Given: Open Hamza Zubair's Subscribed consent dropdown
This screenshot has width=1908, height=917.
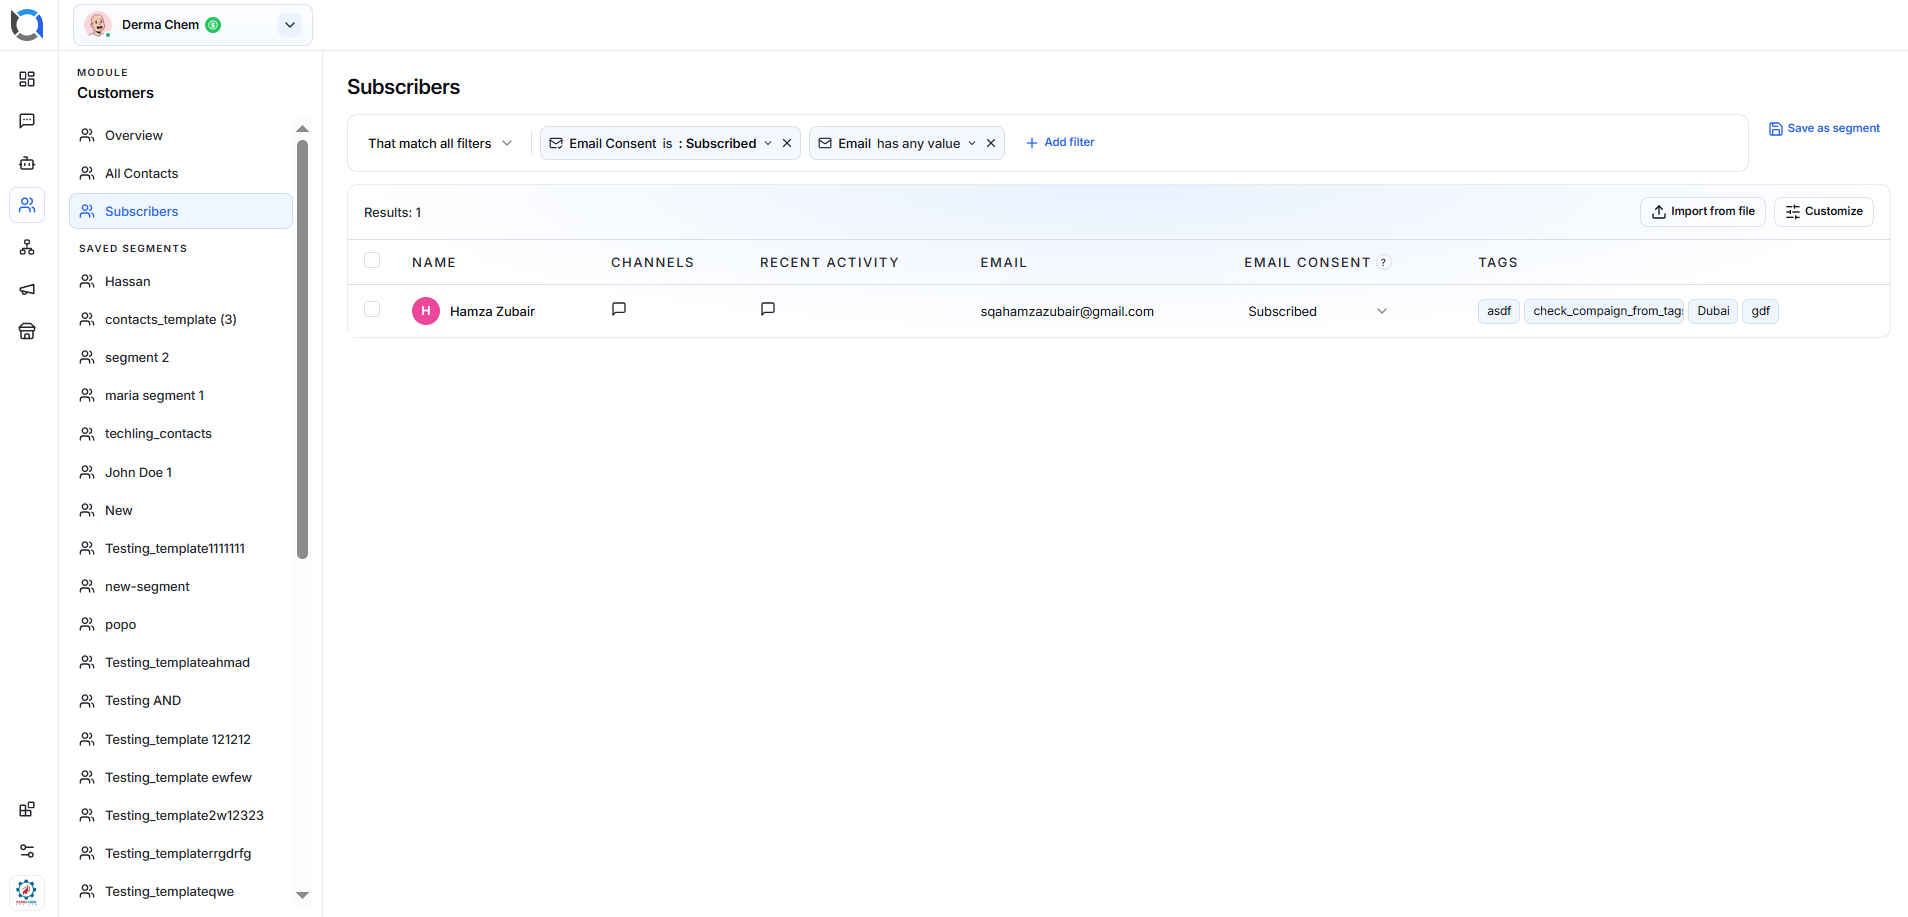Looking at the screenshot, I should click(x=1318, y=311).
